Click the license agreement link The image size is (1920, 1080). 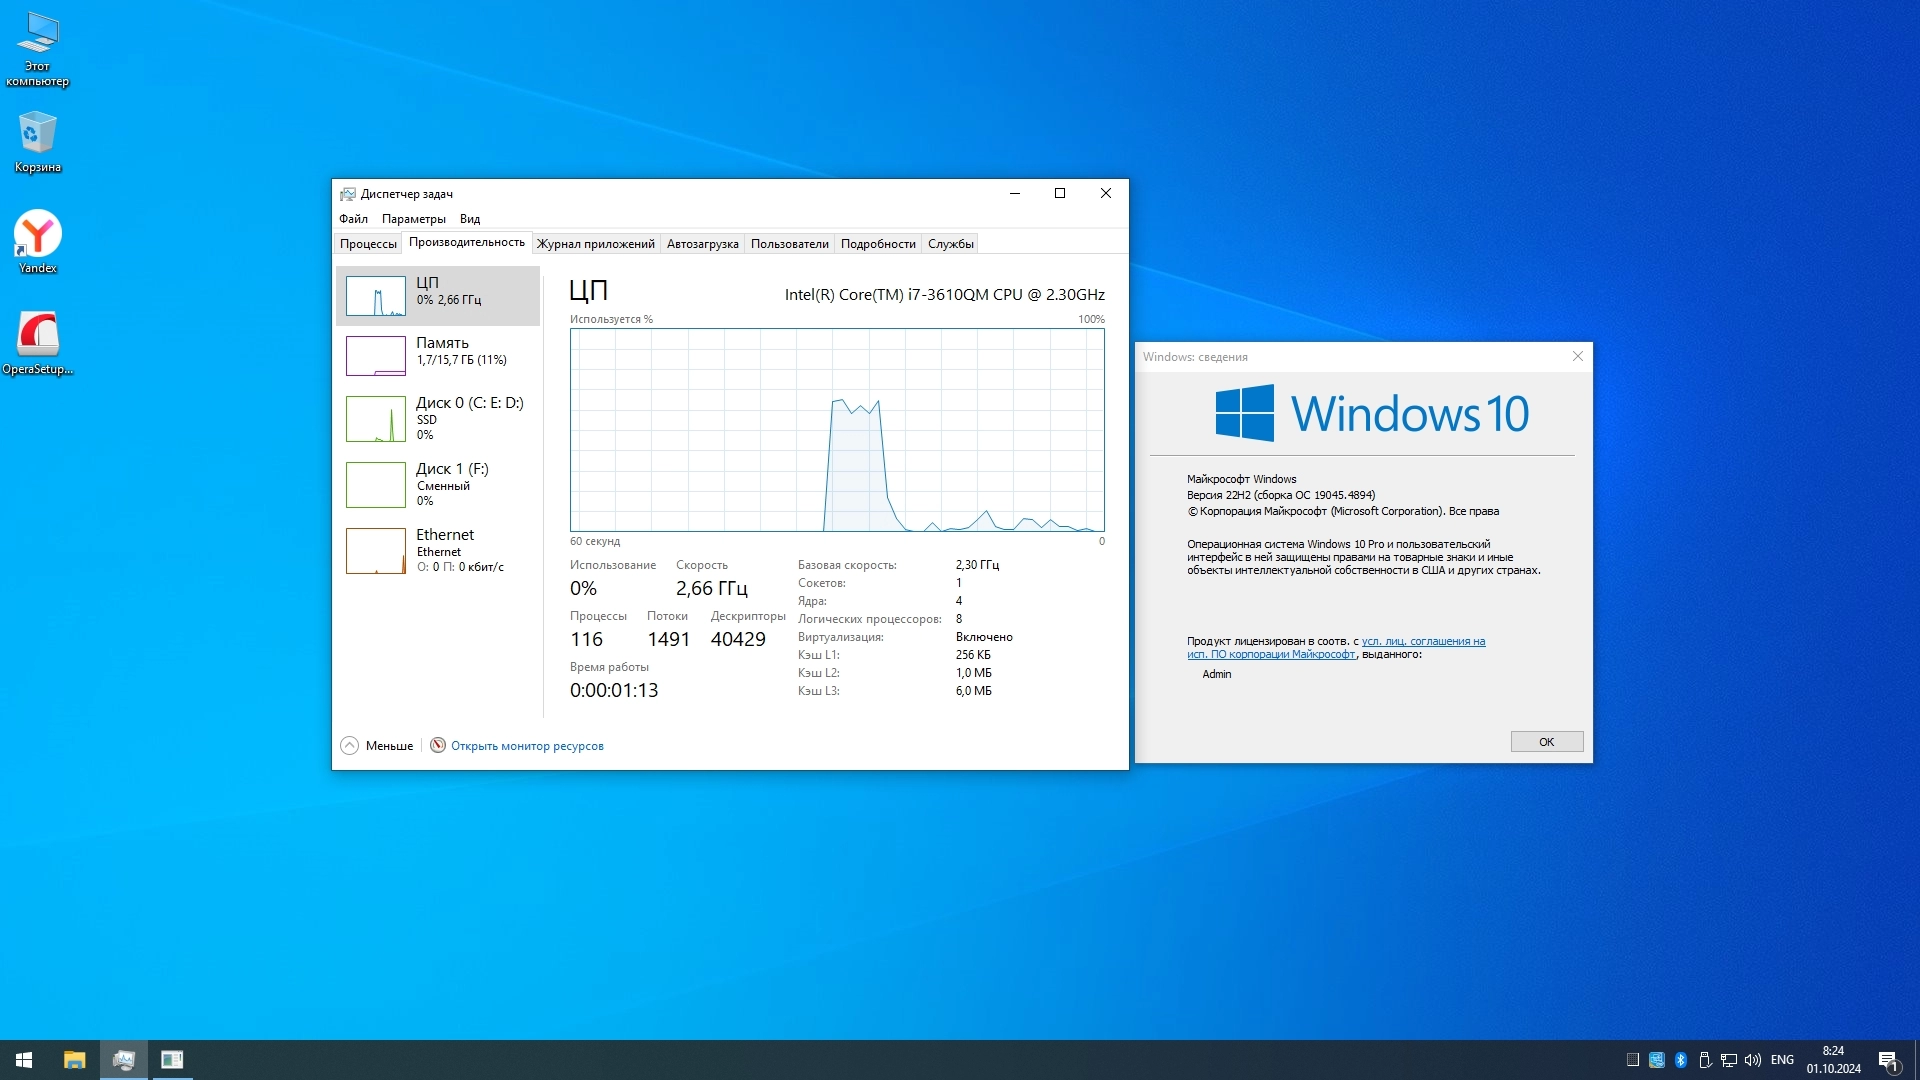1422,642
